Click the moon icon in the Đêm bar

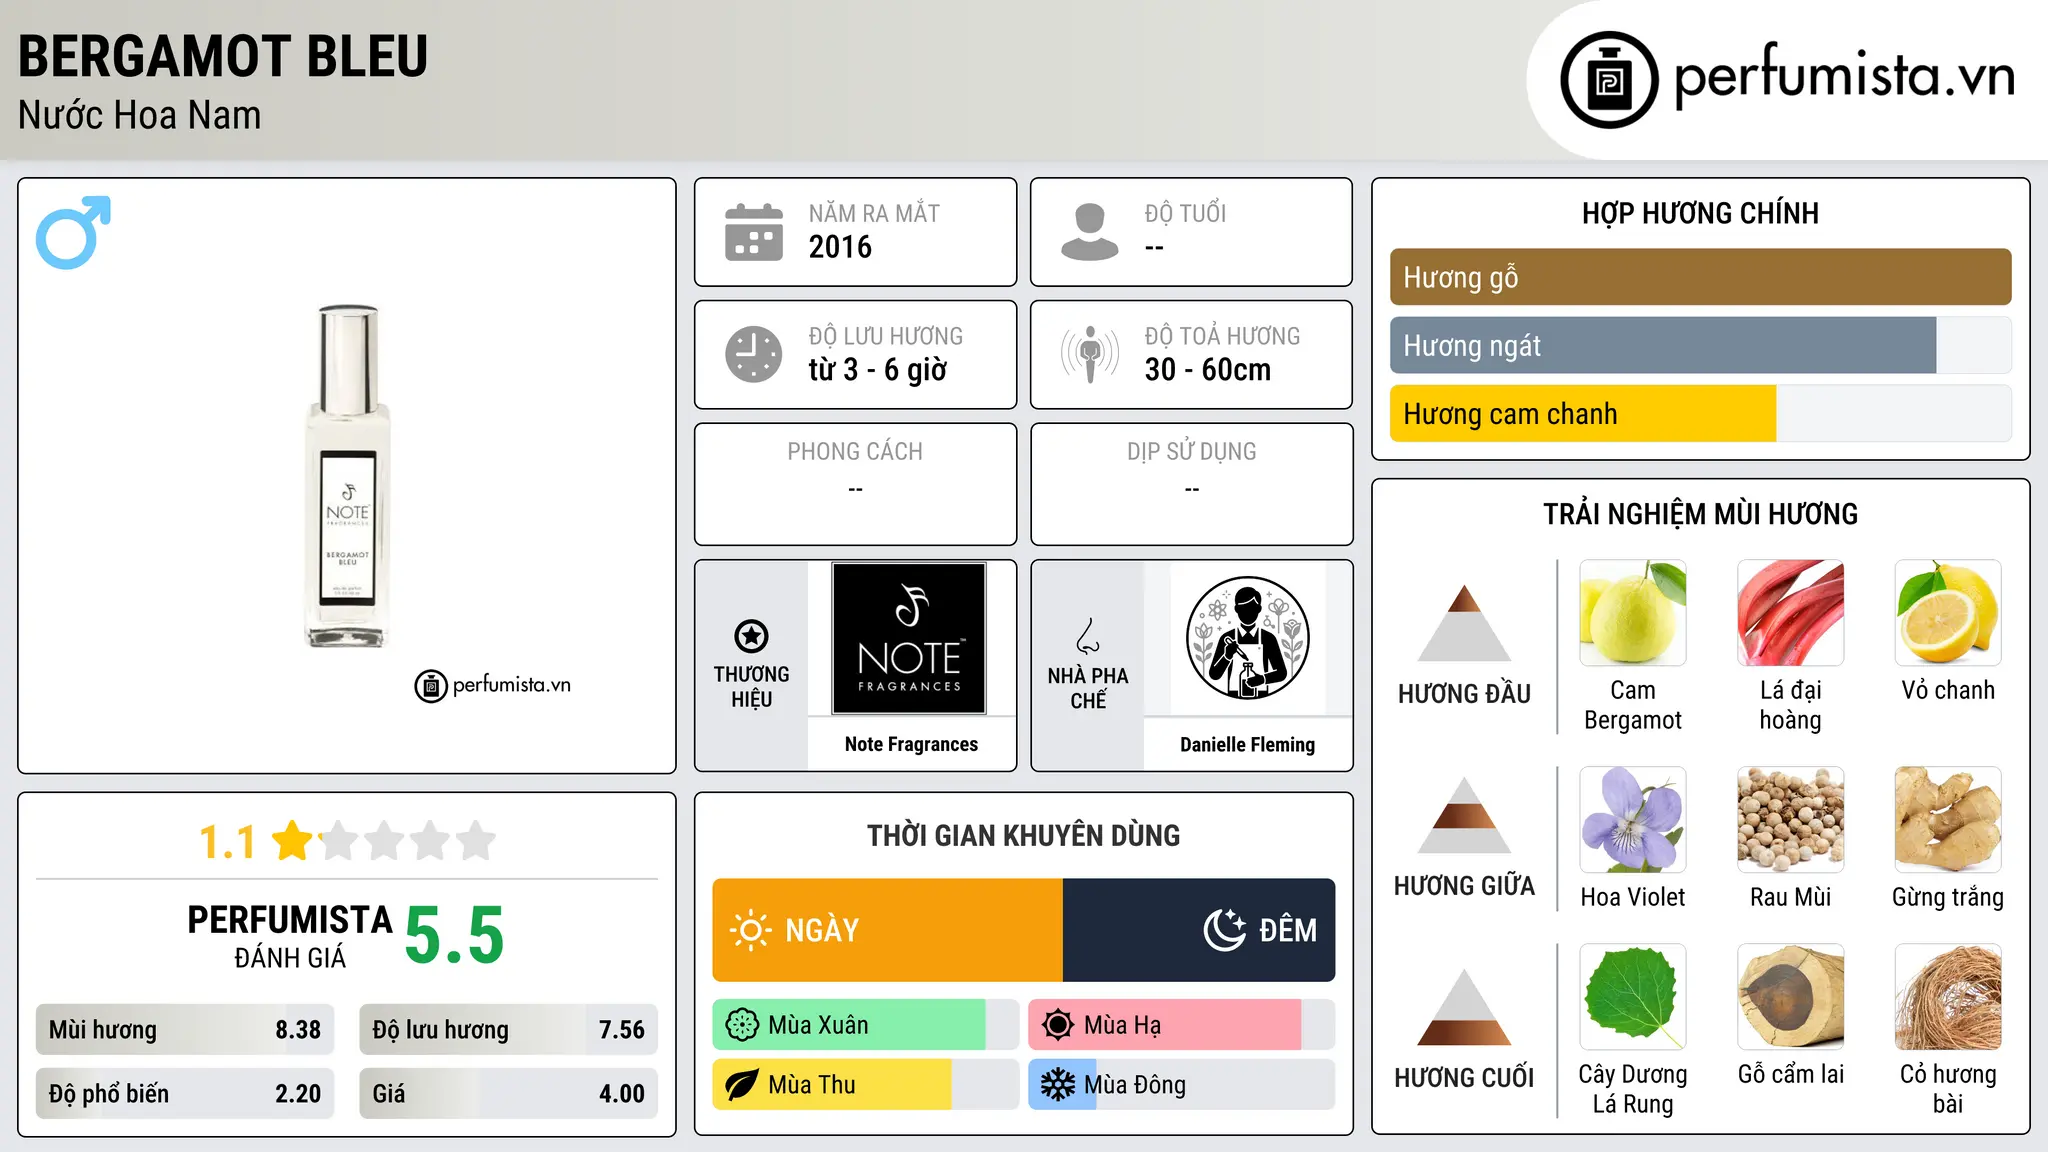click(1224, 930)
